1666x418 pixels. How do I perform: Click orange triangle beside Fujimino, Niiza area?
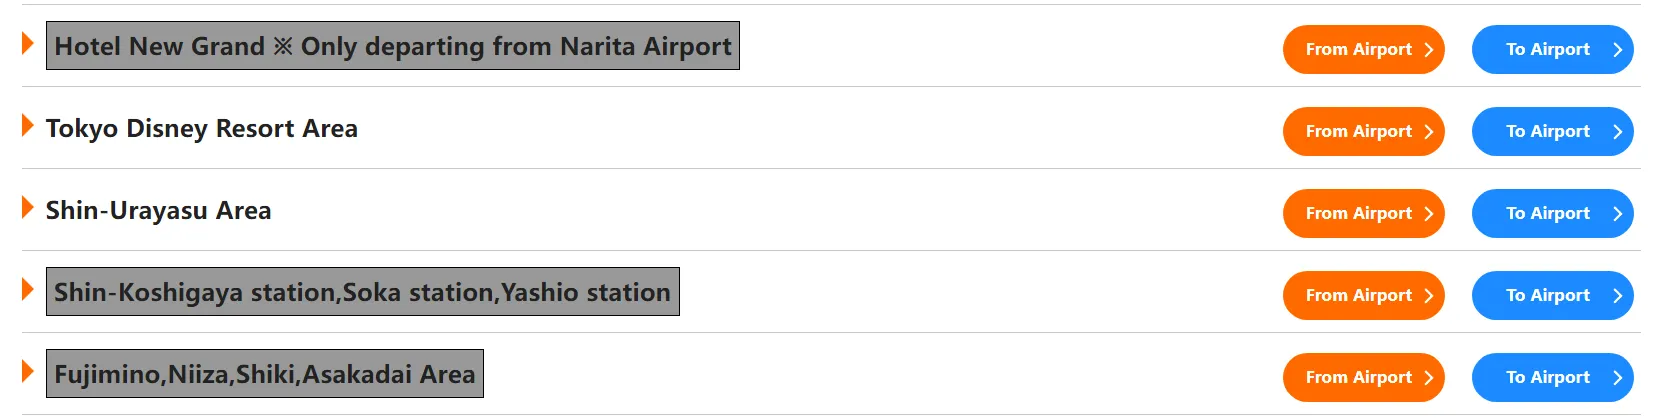pyautogui.click(x=28, y=372)
